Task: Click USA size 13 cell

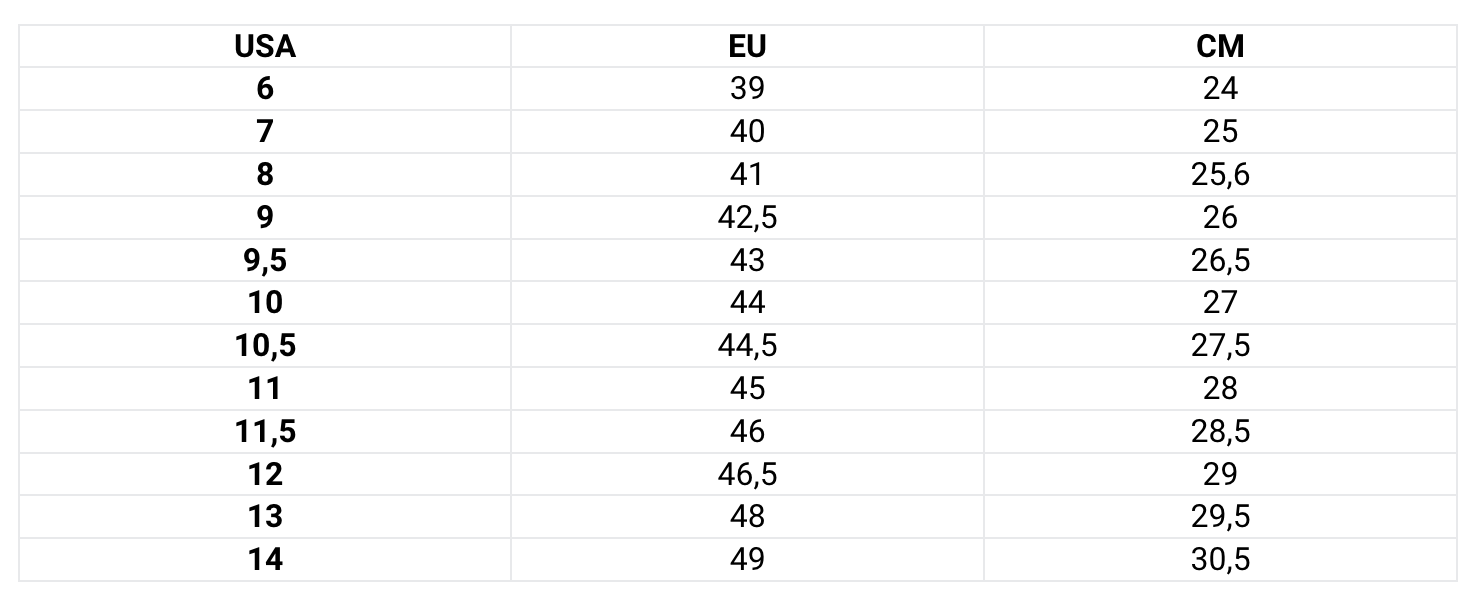Action: (265, 516)
